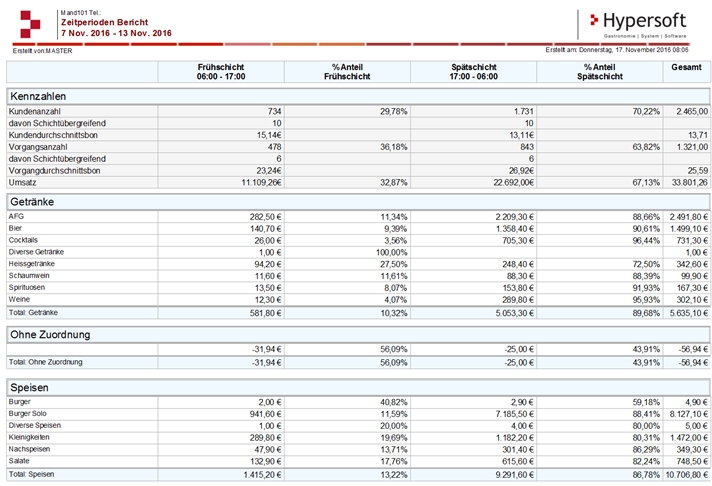Click Total Ohne Zuordnung total value -56,94 €
The height and width of the screenshot is (486, 712).
pos(693,362)
